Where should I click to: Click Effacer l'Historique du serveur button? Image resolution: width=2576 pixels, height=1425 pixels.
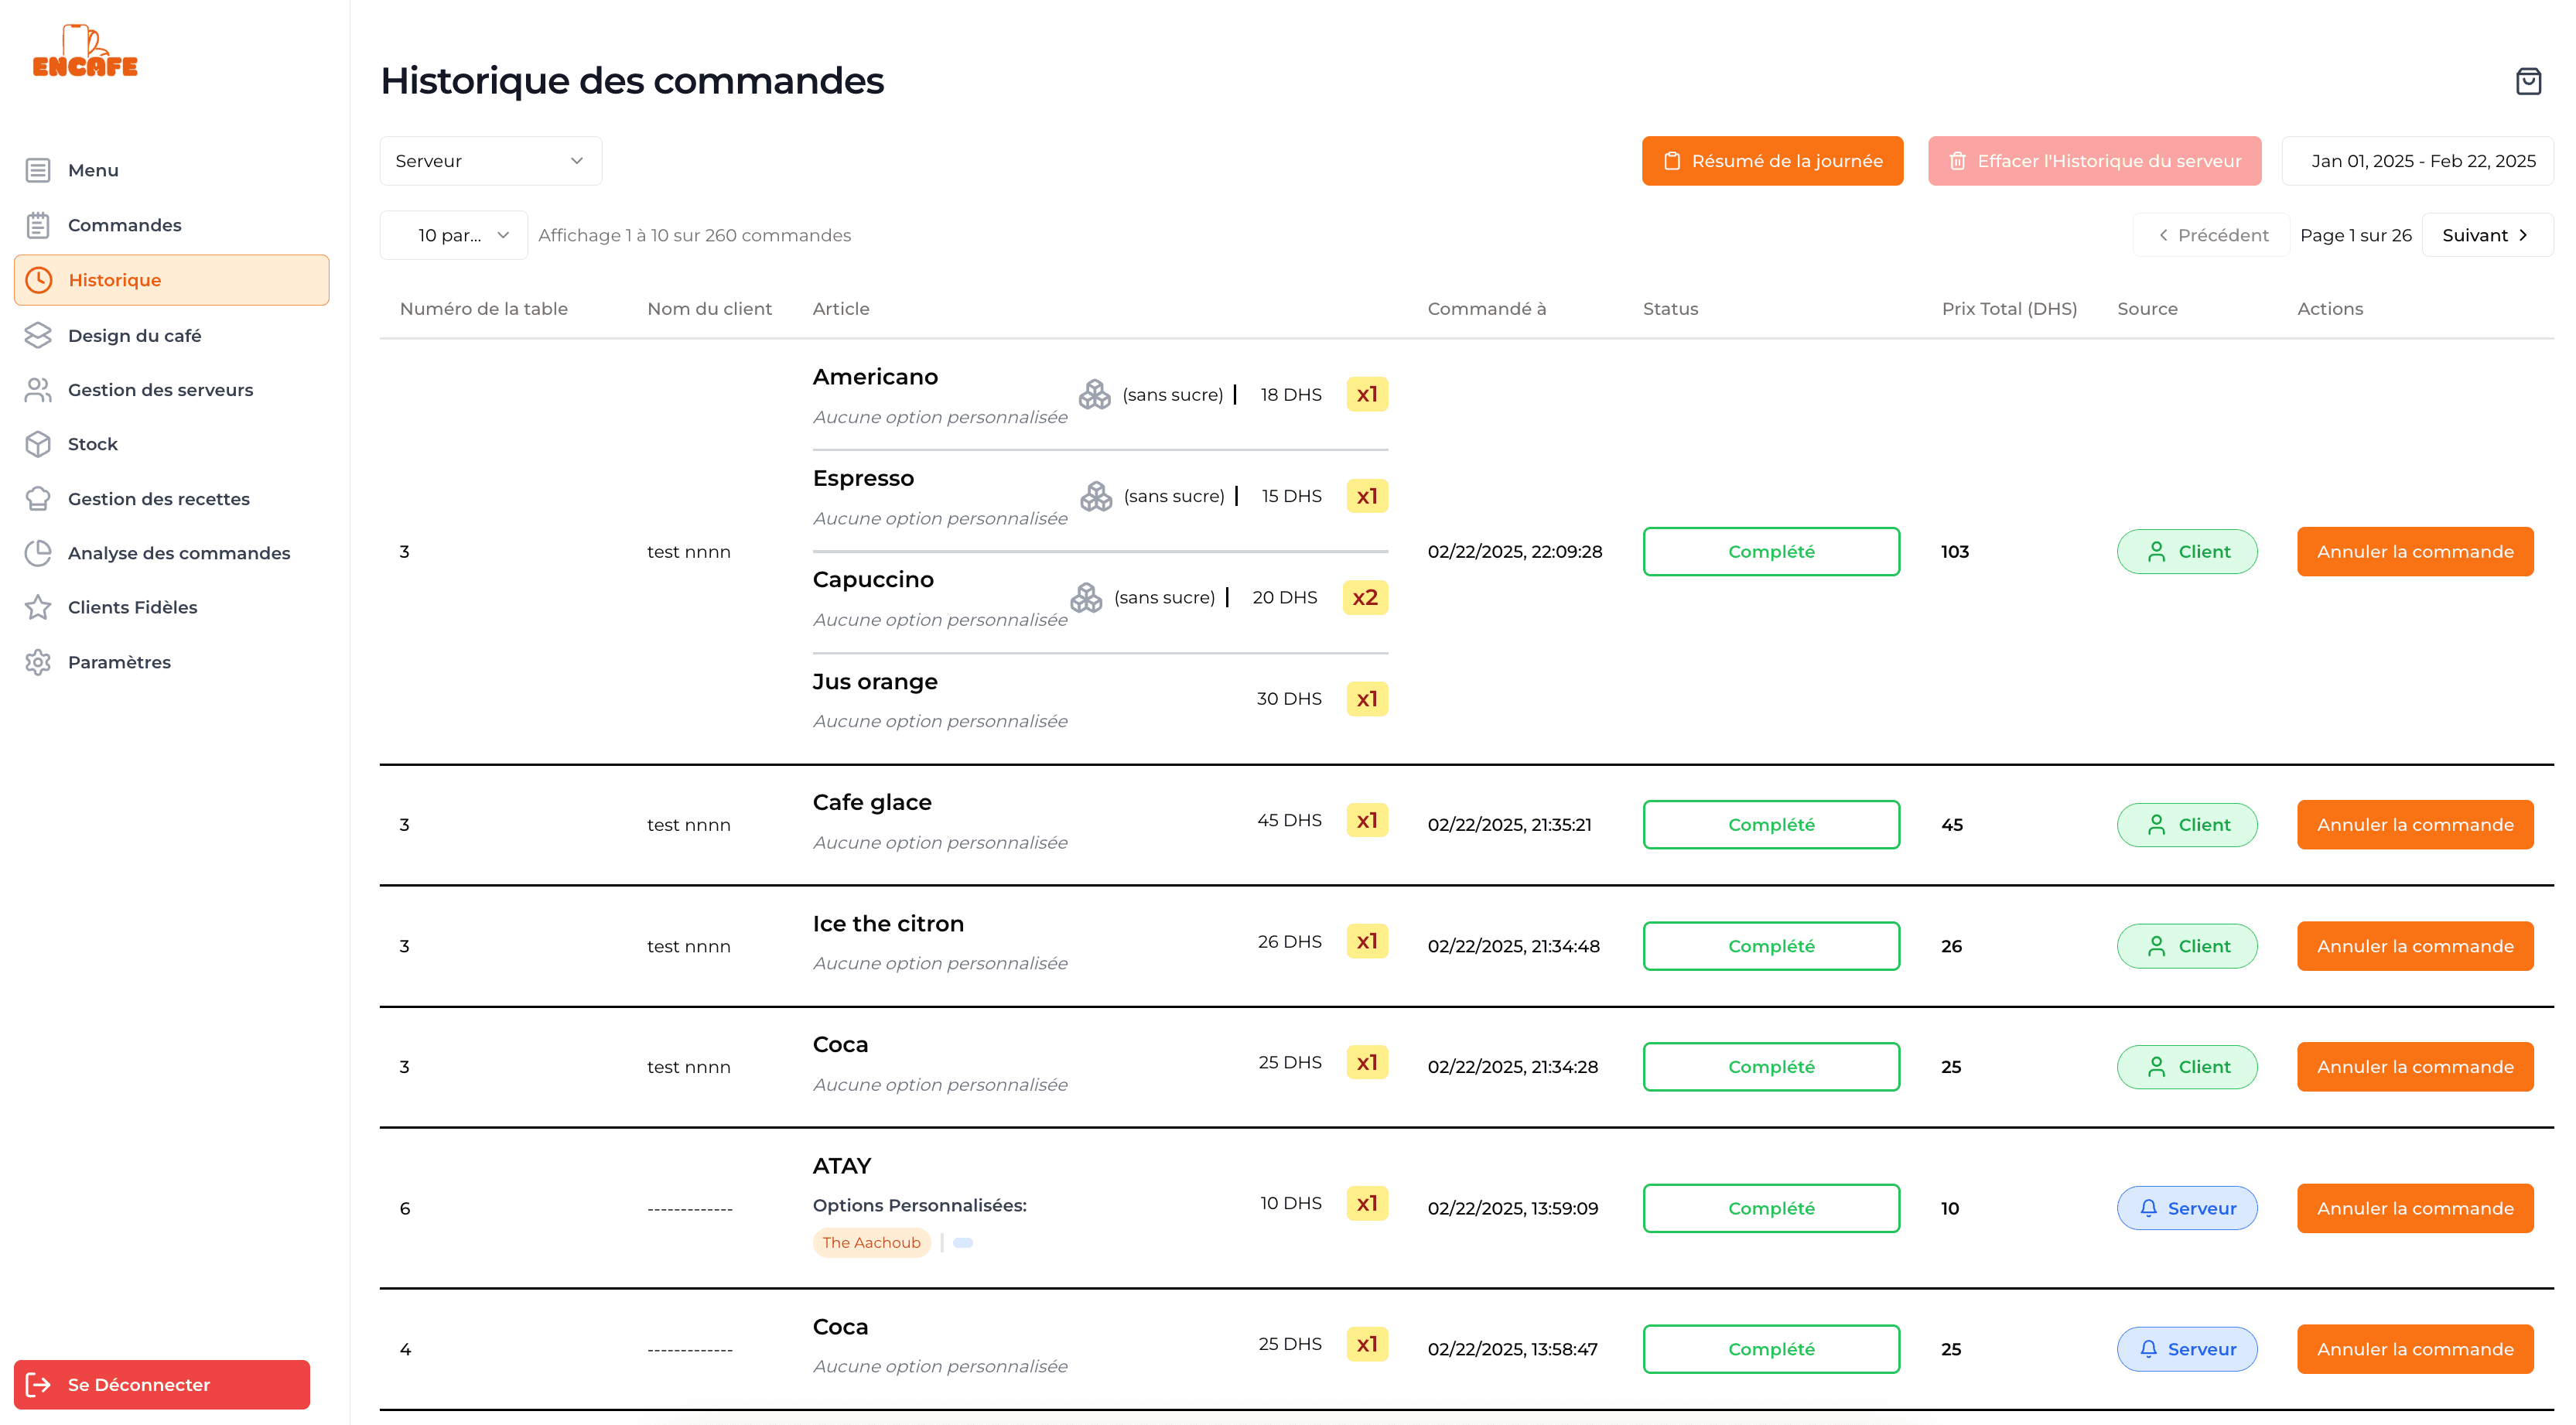pos(2094,161)
